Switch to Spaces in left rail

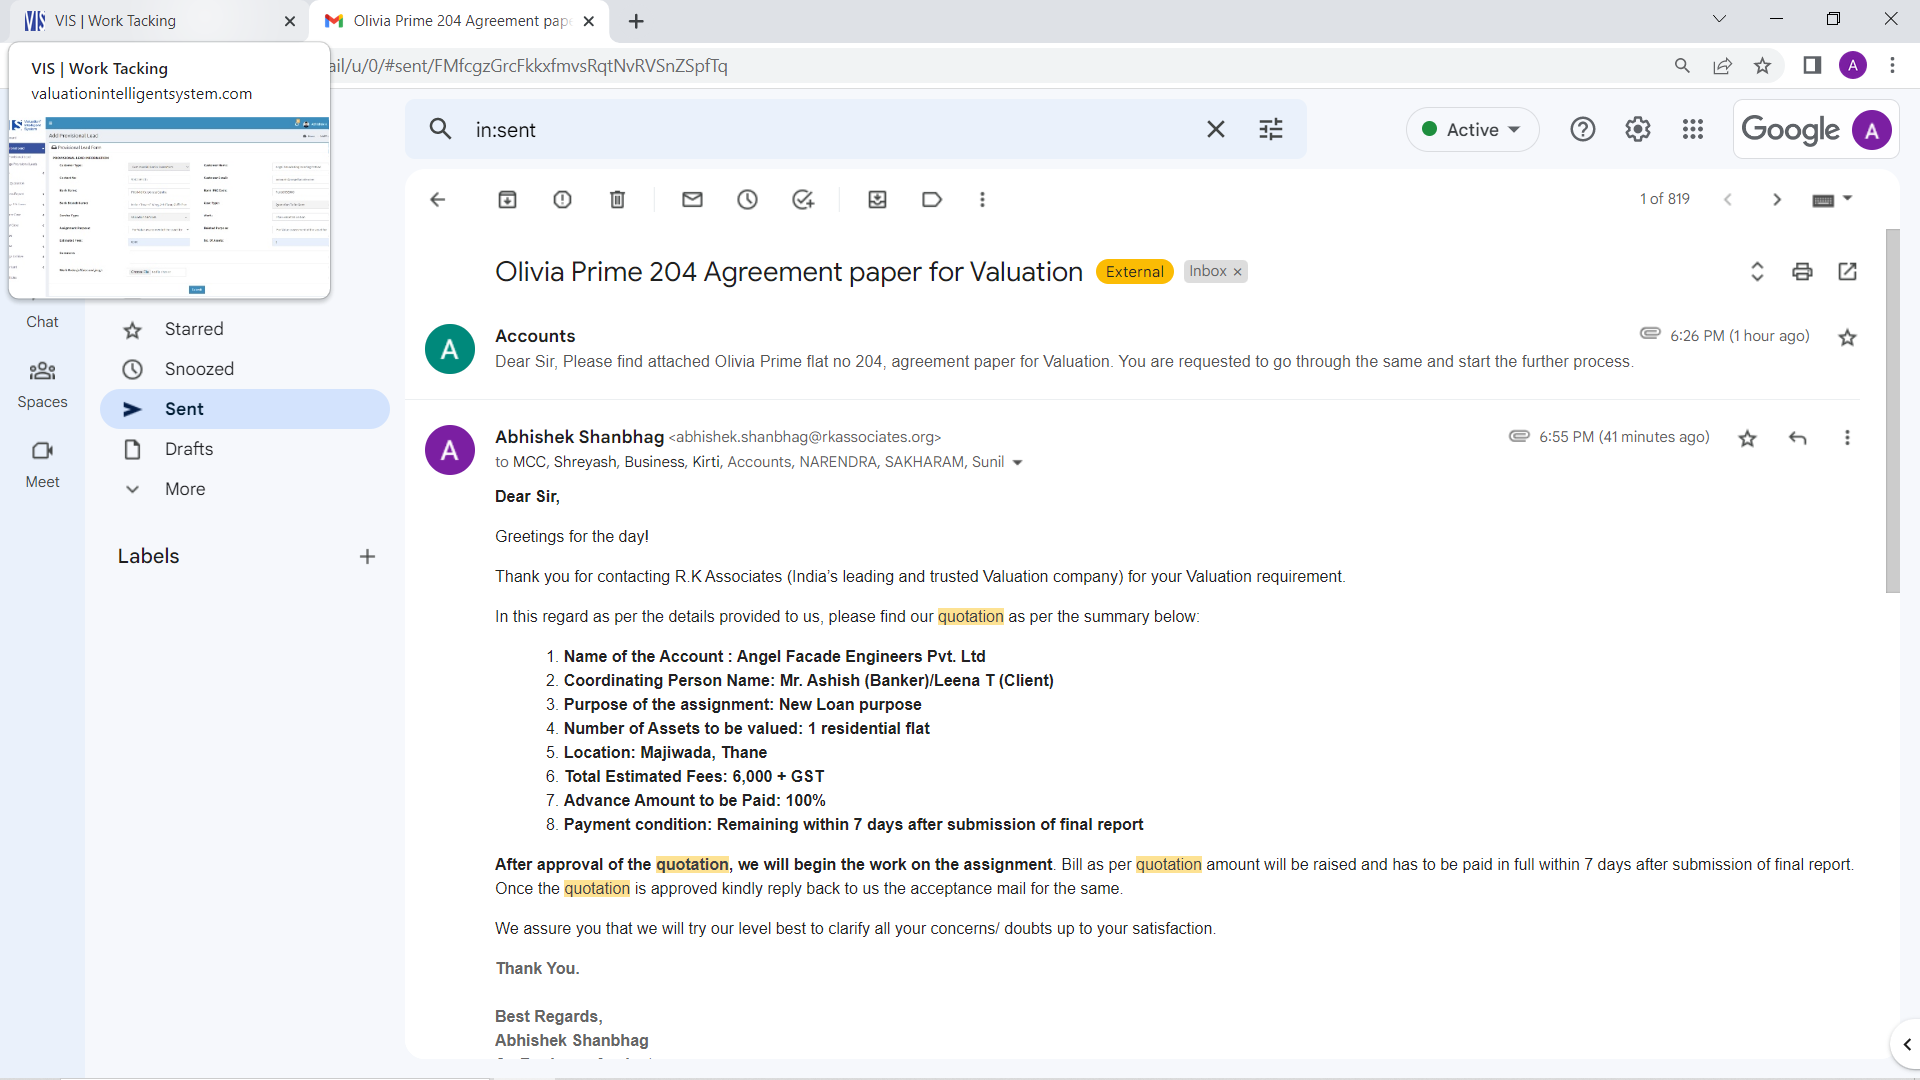42,385
